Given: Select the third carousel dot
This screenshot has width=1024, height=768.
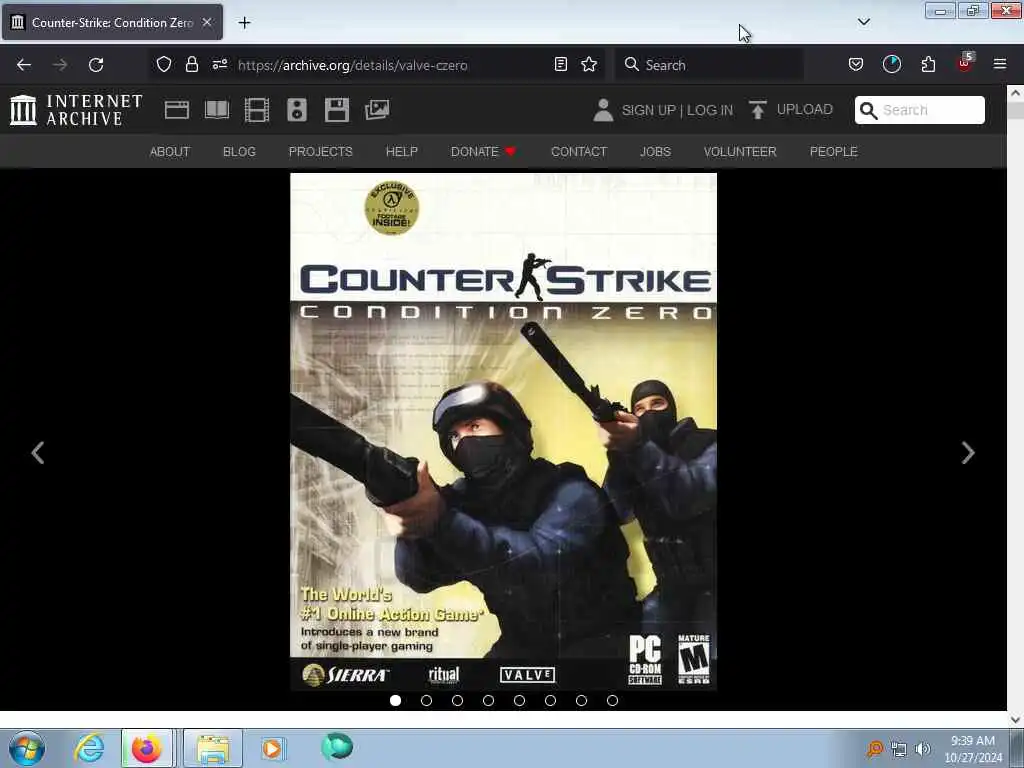Looking at the screenshot, I should click(x=457, y=700).
